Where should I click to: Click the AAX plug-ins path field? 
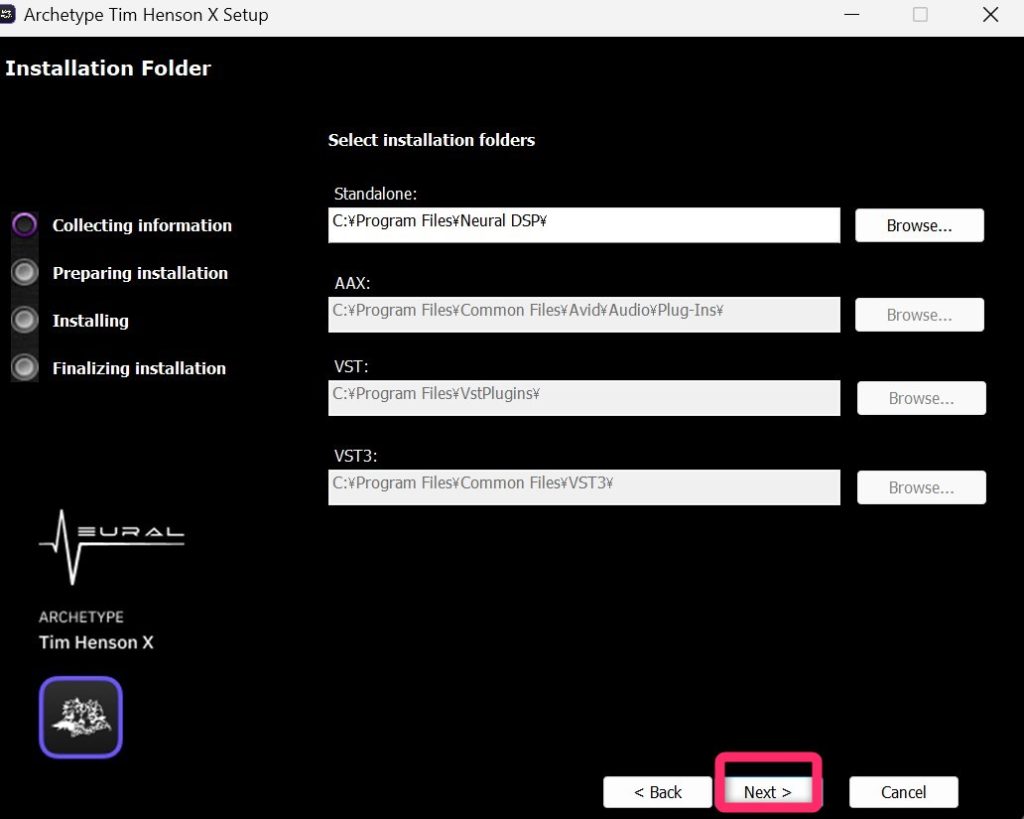coord(583,313)
